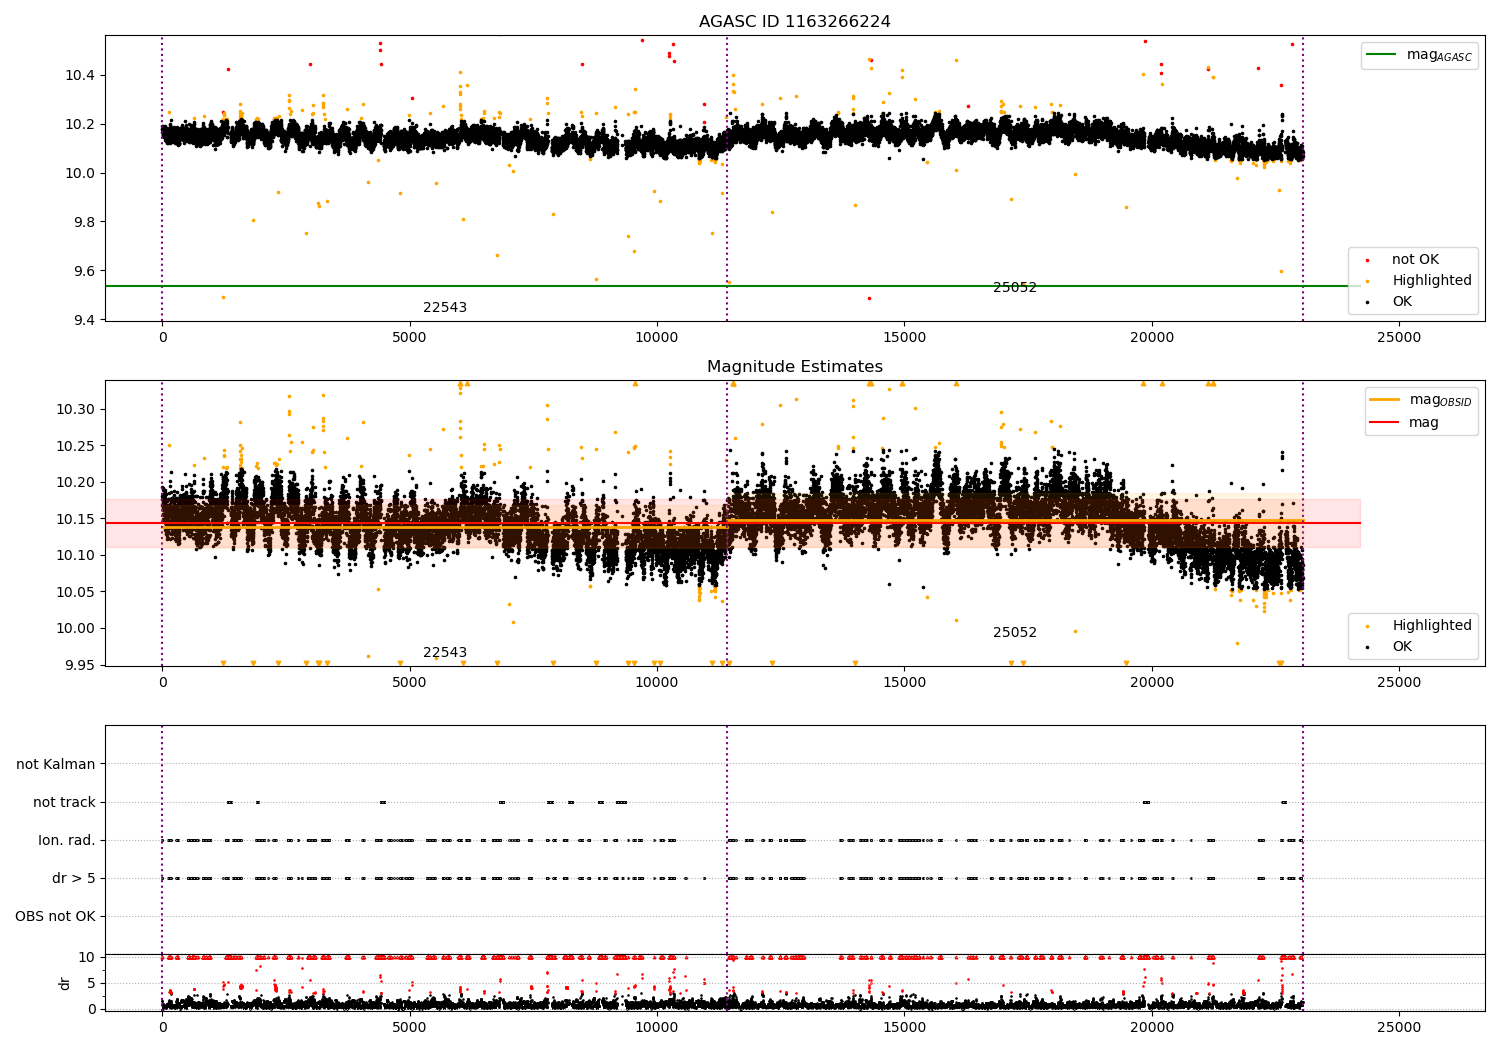Screen dimensions: 1500x1050
Task: Click the 5000 x-tick below the bottom plot
Action: [x=410, y=1028]
